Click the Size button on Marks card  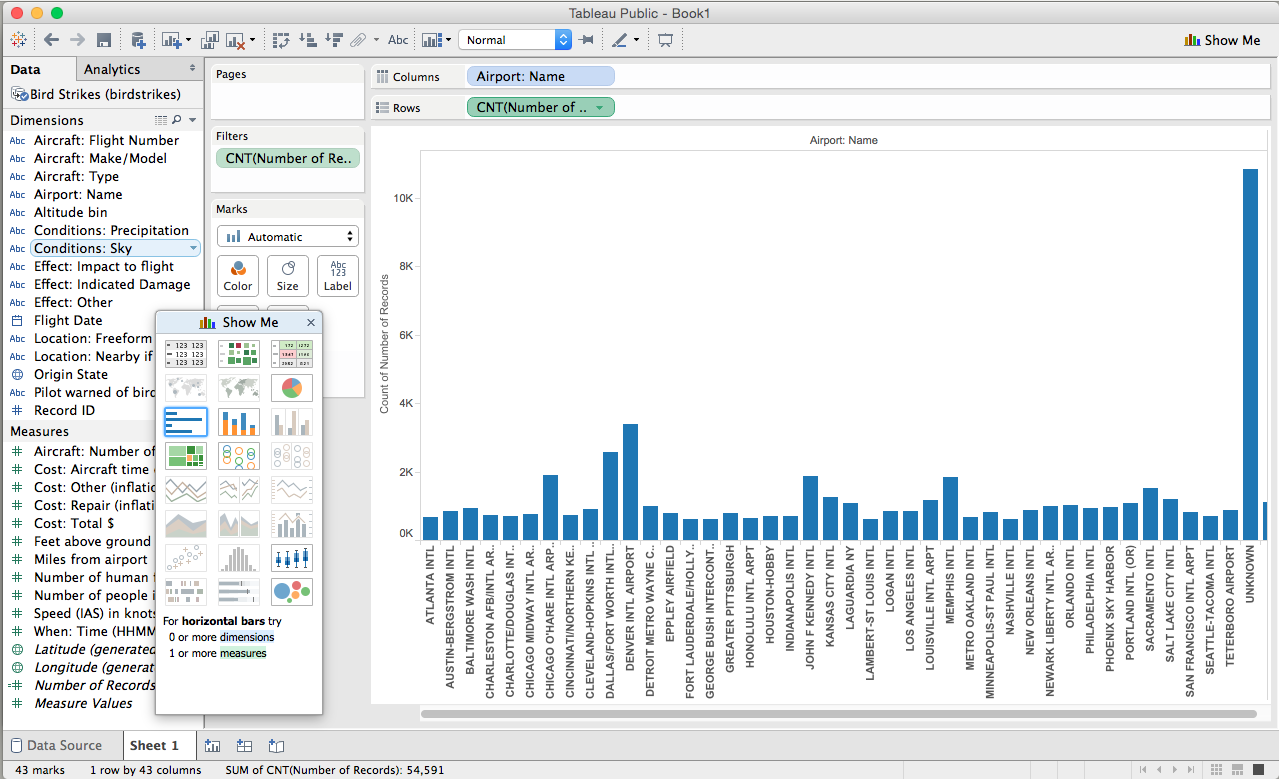[x=288, y=276]
